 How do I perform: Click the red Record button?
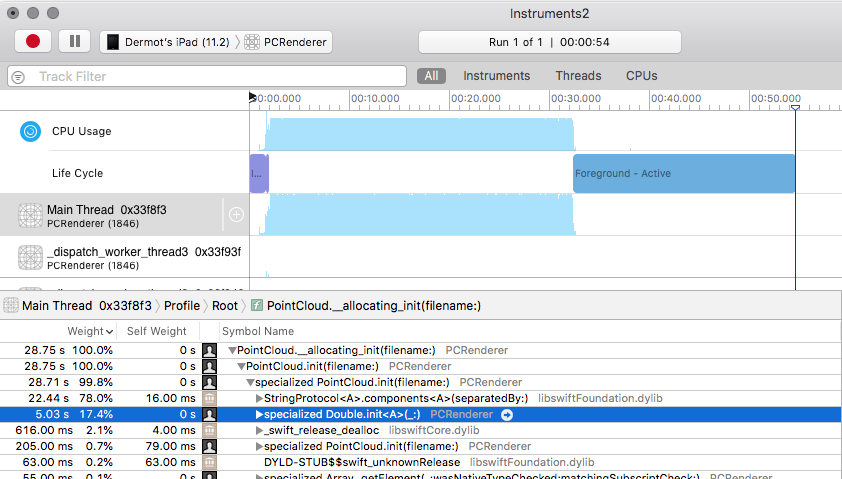pyautogui.click(x=33, y=42)
